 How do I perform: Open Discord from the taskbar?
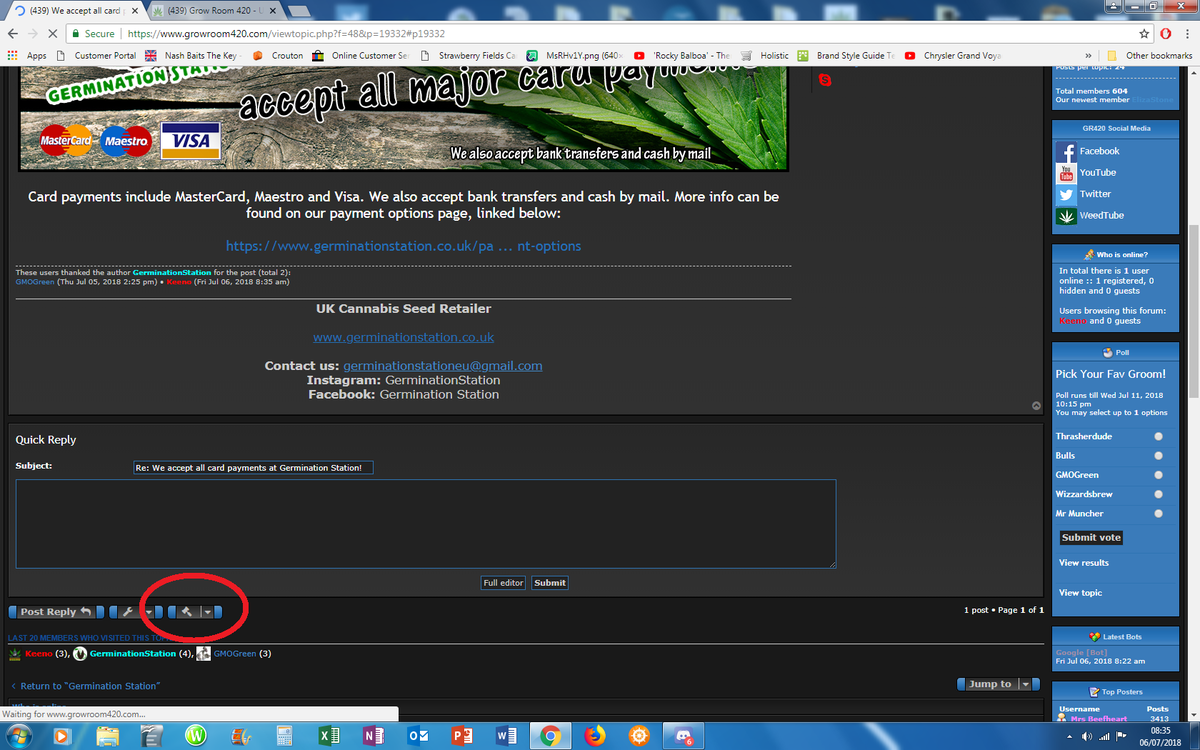point(685,736)
